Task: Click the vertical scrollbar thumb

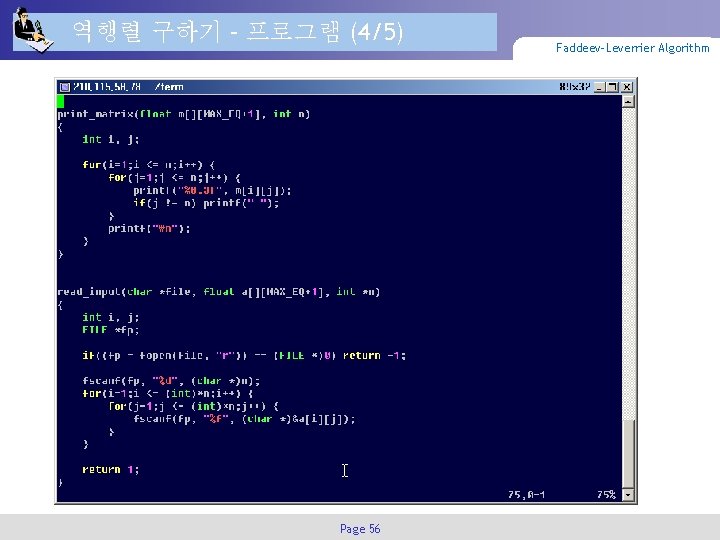Action: (628, 454)
